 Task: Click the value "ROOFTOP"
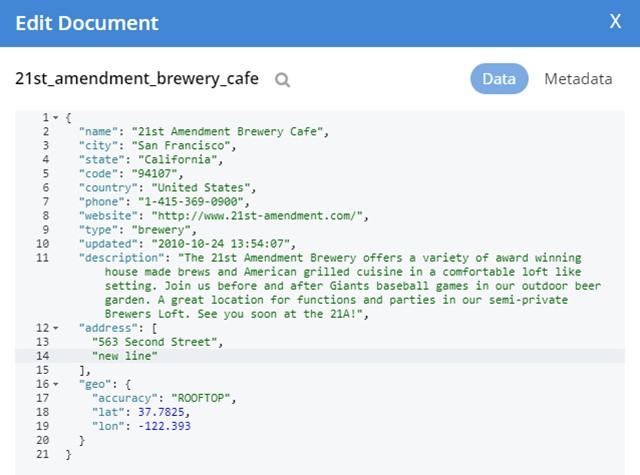201,398
